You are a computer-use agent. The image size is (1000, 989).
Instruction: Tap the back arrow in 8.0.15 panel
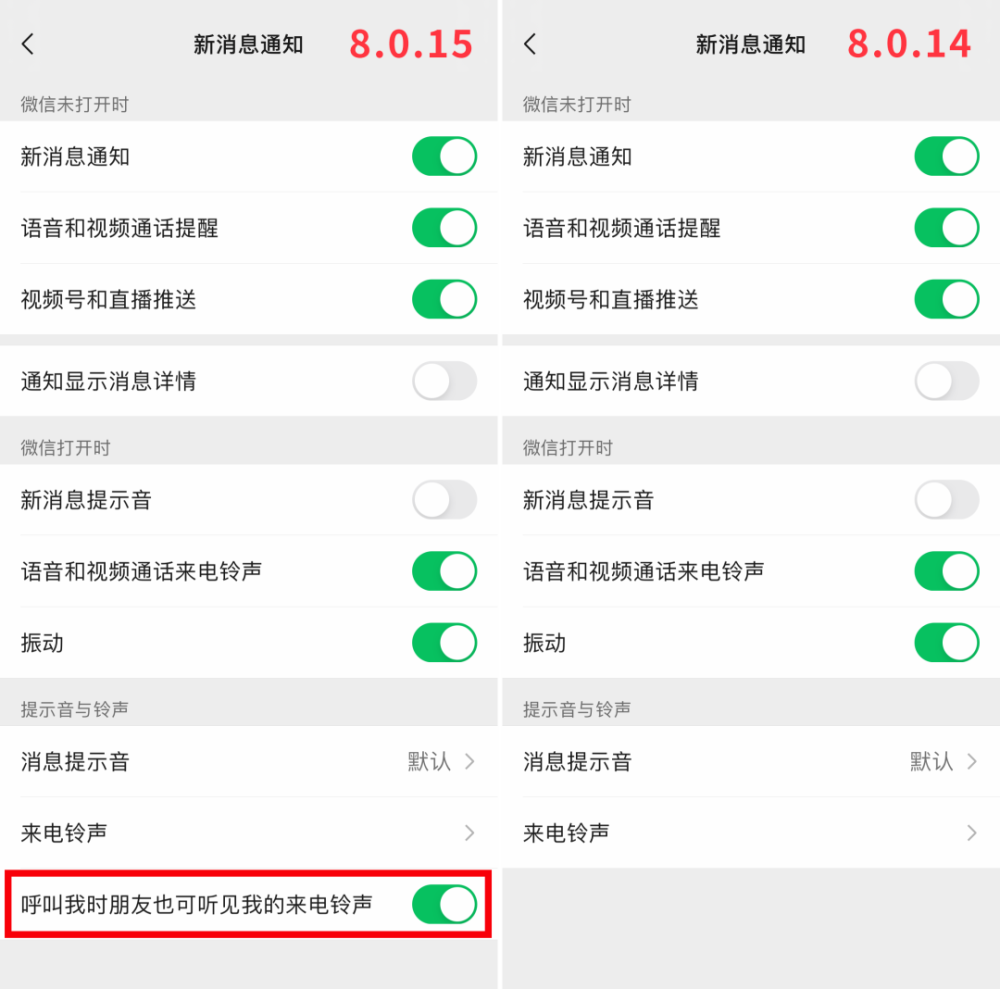click(x=27, y=44)
